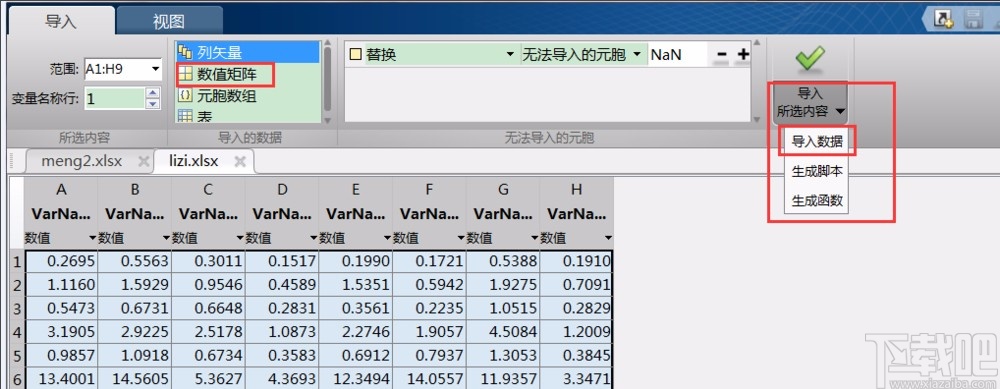
Task: Open column A 数值 type dropdown
Action: (x=92, y=239)
